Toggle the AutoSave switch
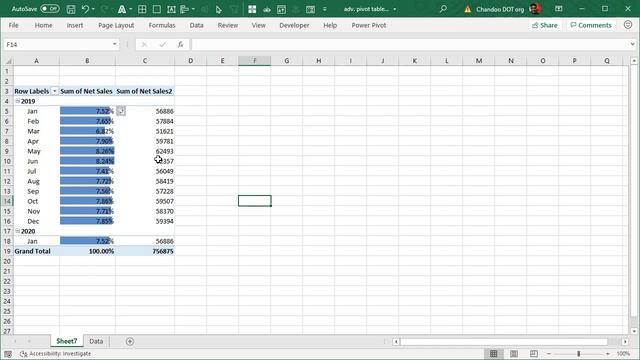640x360 pixels. pyautogui.click(x=49, y=9)
